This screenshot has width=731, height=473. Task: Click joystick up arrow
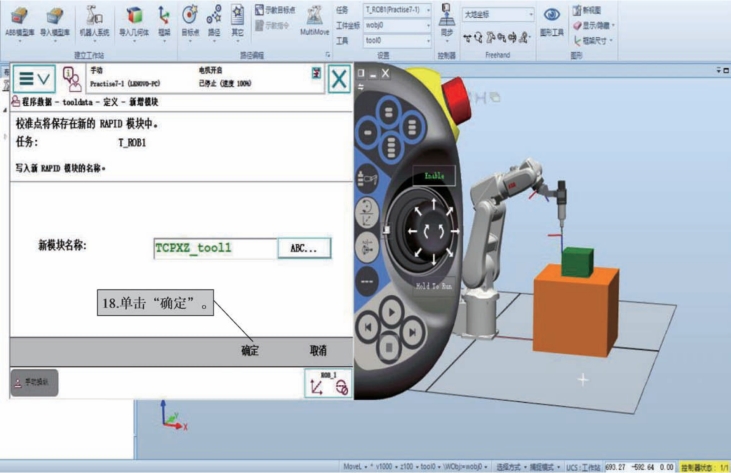434,204
